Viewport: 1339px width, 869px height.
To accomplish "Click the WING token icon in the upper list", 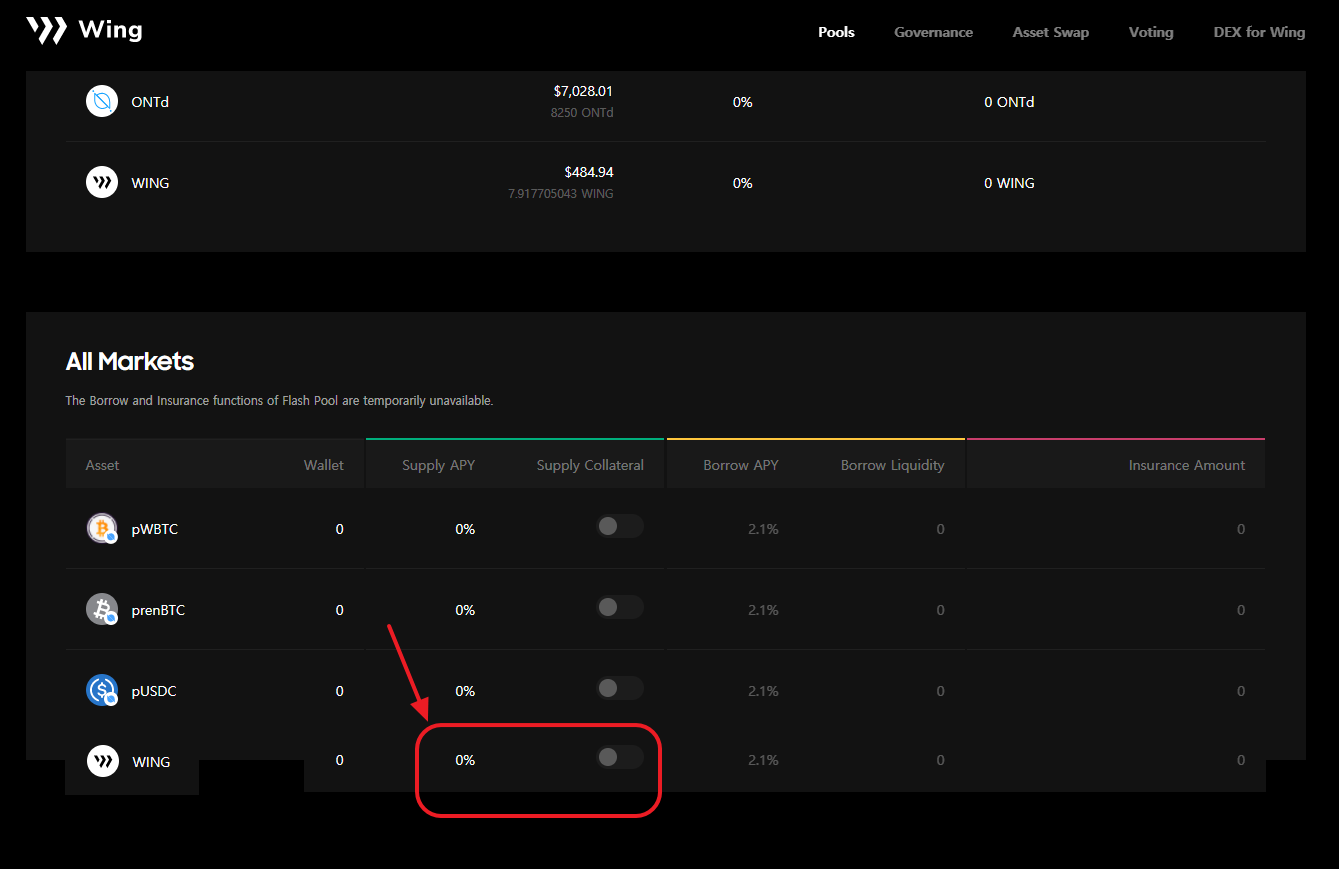I will (x=102, y=182).
